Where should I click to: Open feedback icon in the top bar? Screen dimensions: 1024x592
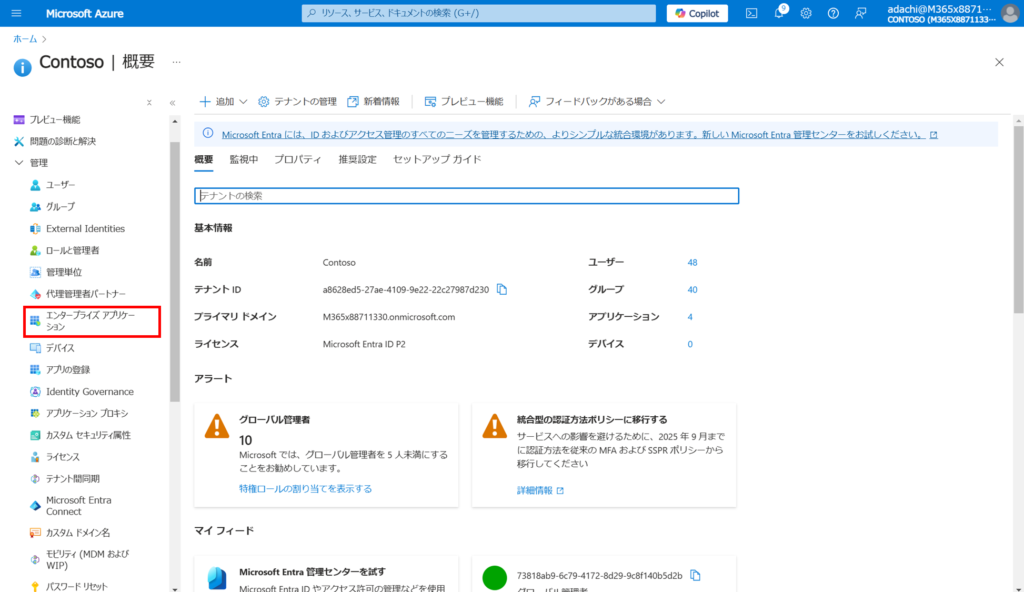(861, 13)
